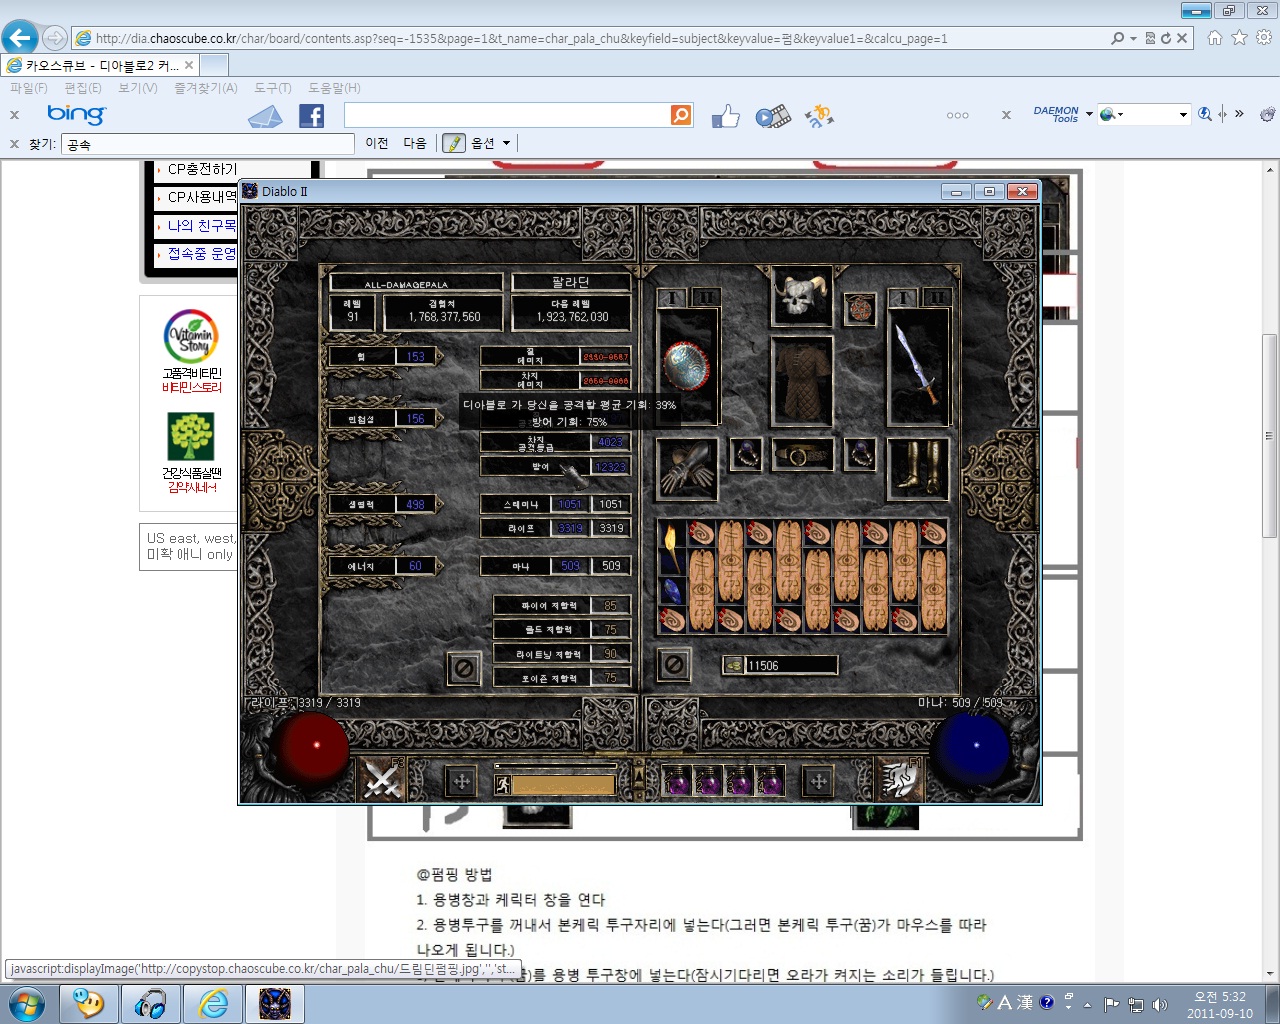Switch to right weapon set tab II
Screen dimensions: 1280x1024
click(936, 298)
